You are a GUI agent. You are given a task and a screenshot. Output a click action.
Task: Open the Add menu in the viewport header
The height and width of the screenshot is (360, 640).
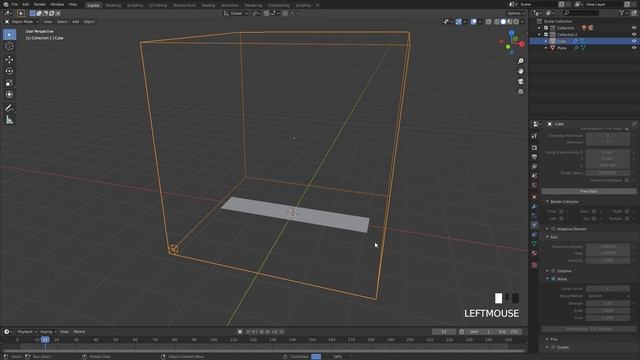tap(76, 22)
